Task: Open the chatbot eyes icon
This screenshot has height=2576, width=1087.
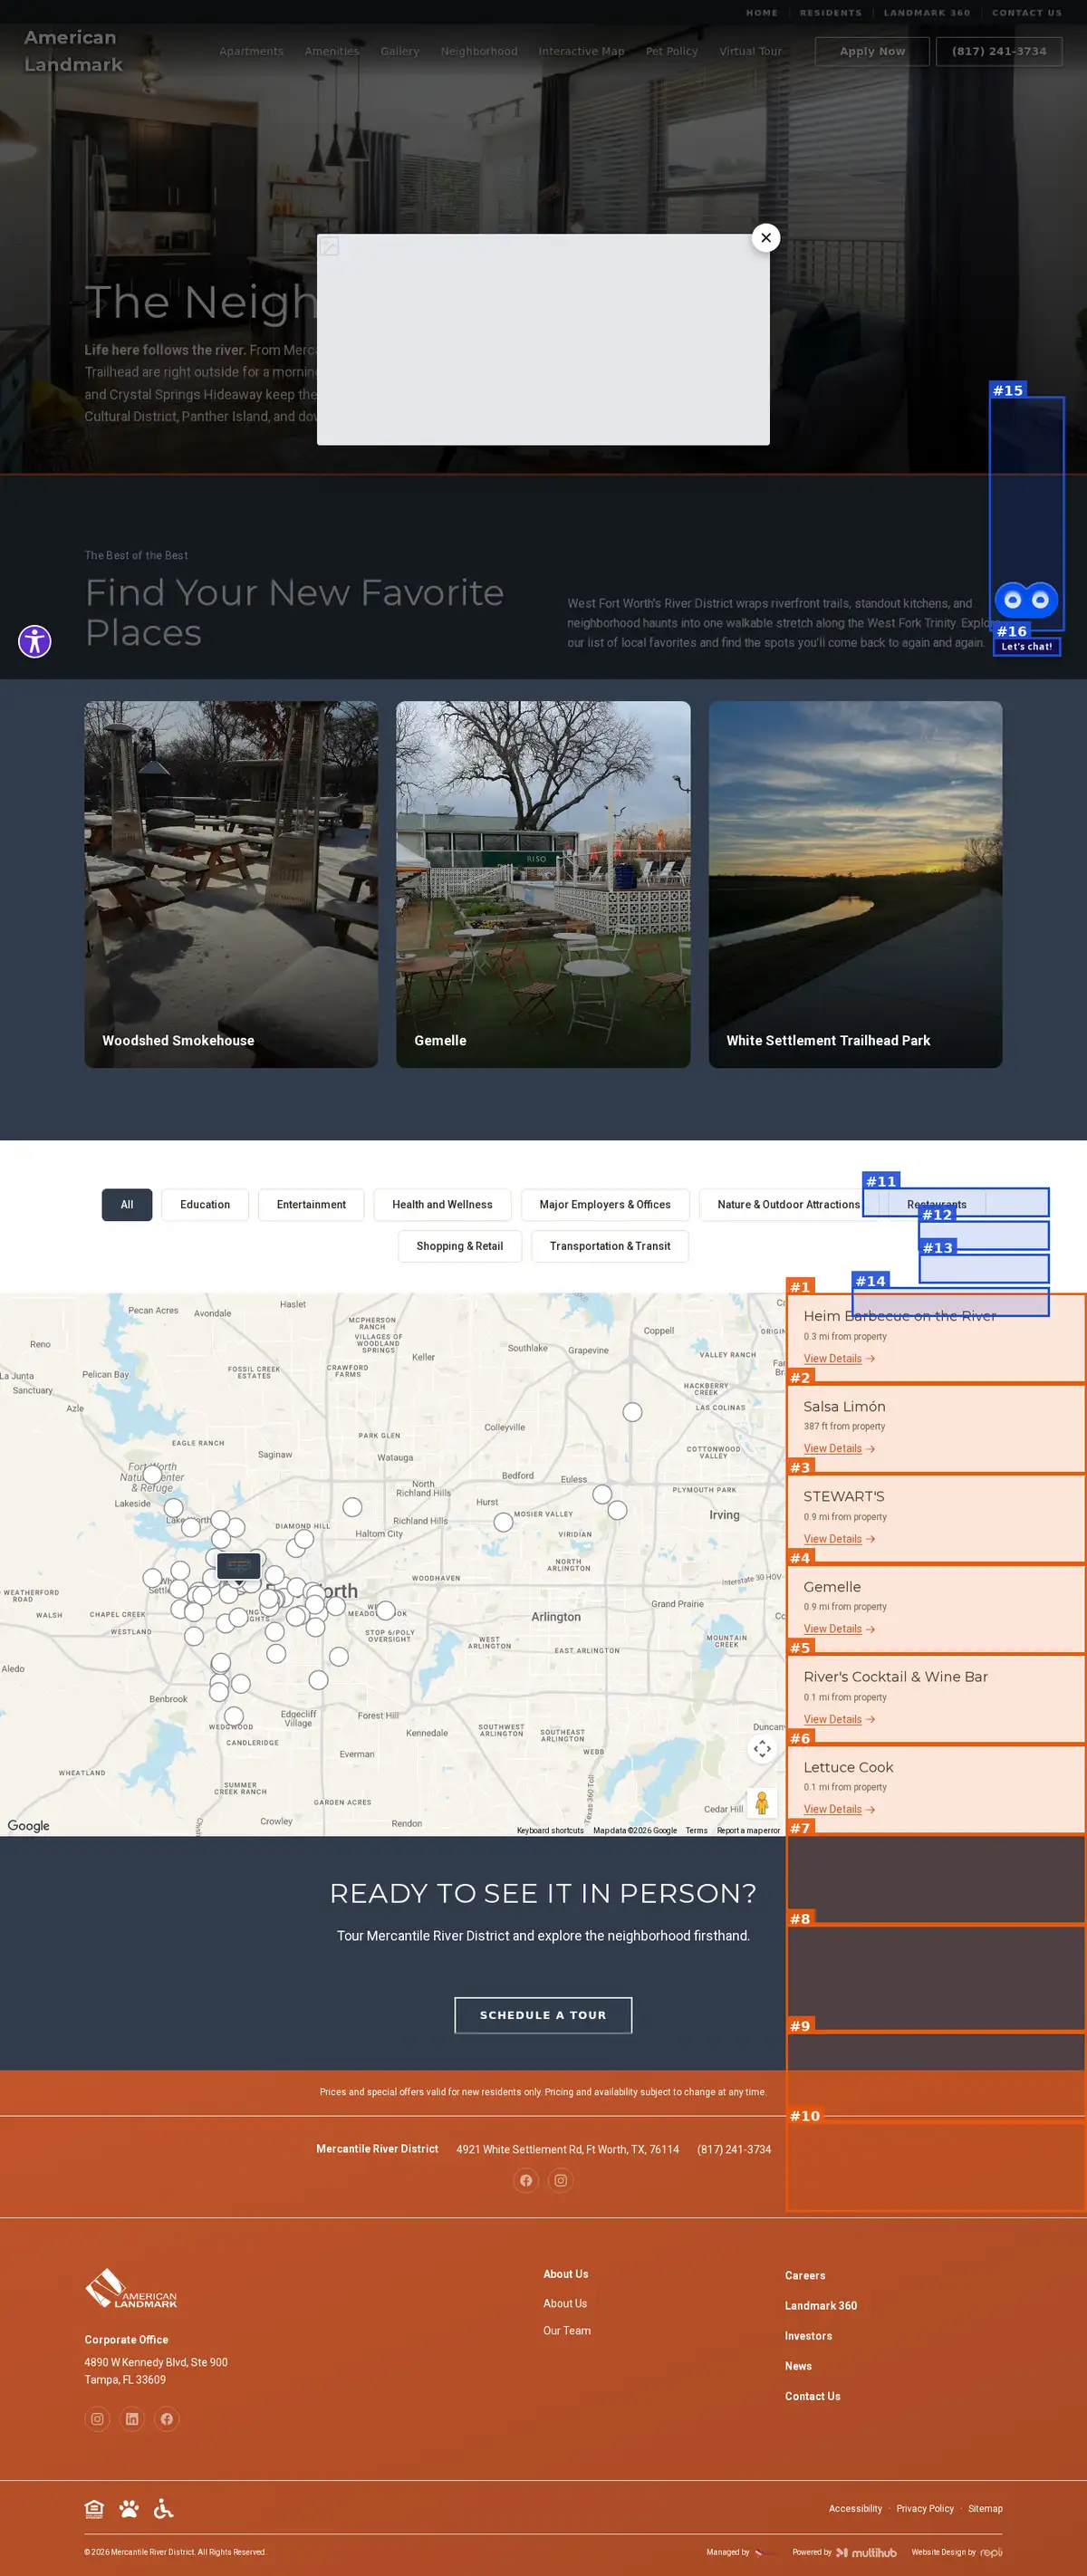Action: [1026, 600]
